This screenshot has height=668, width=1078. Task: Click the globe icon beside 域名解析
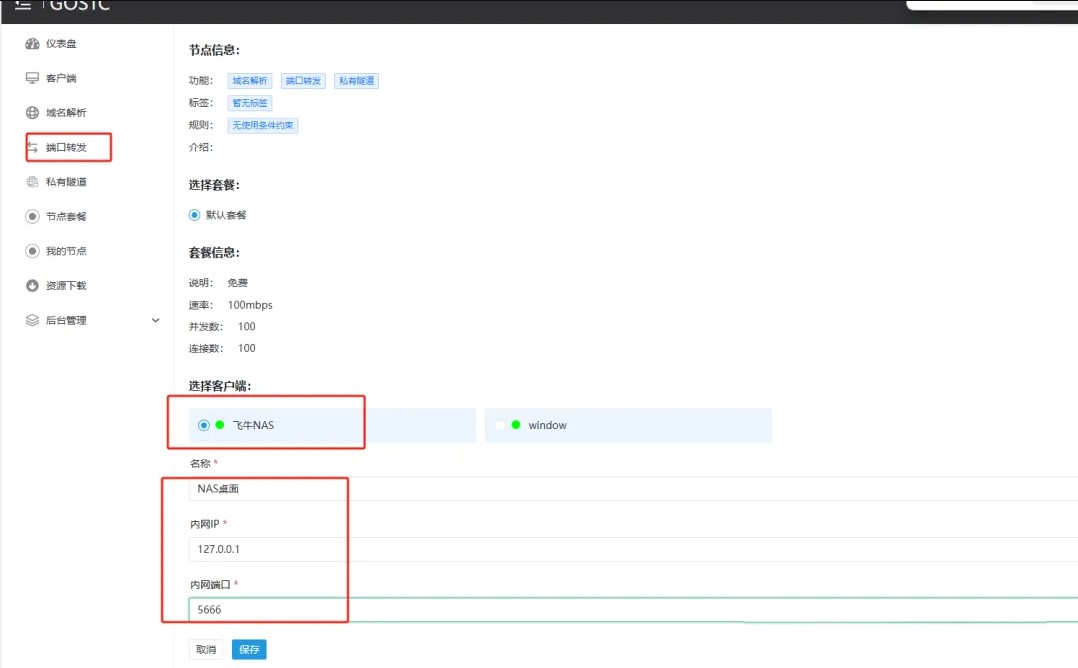point(32,113)
